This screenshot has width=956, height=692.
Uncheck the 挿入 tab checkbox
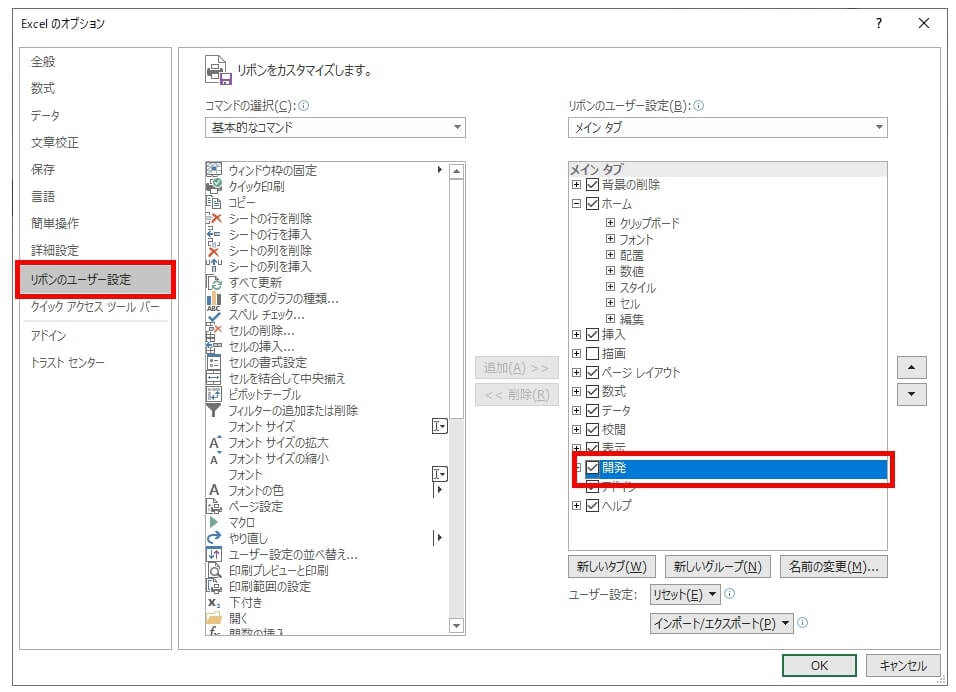point(592,334)
